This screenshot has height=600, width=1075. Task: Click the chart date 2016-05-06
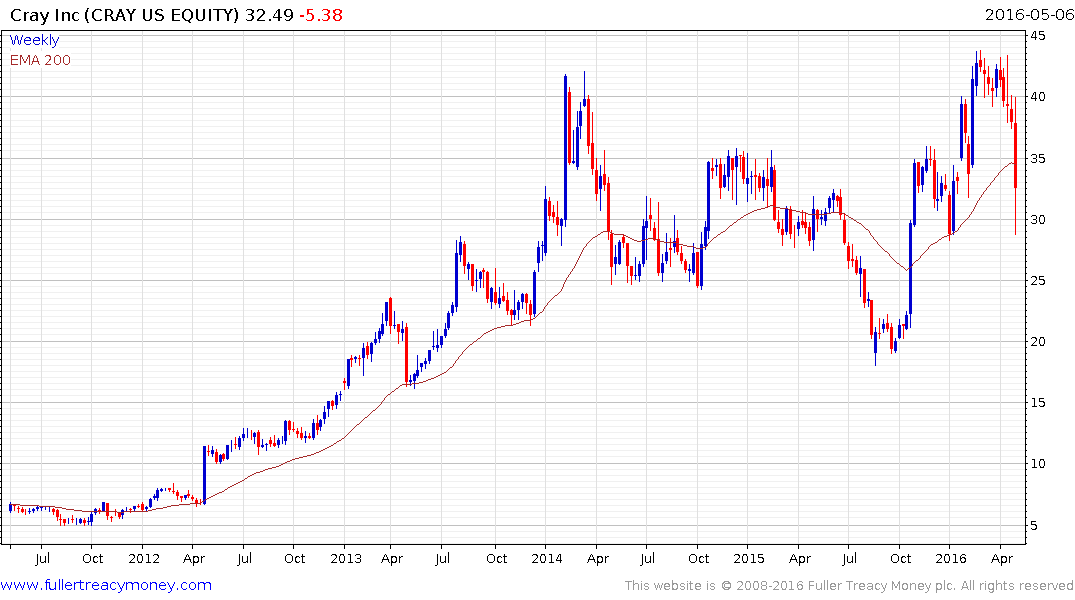(x=1028, y=14)
